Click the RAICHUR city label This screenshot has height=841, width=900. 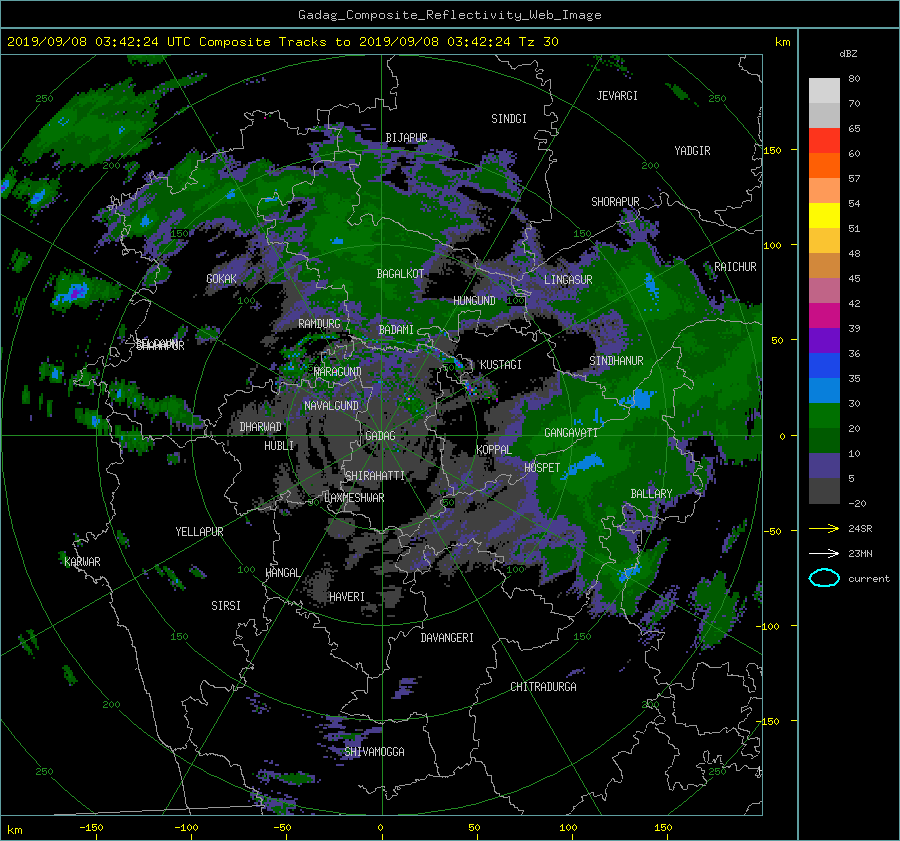click(735, 267)
